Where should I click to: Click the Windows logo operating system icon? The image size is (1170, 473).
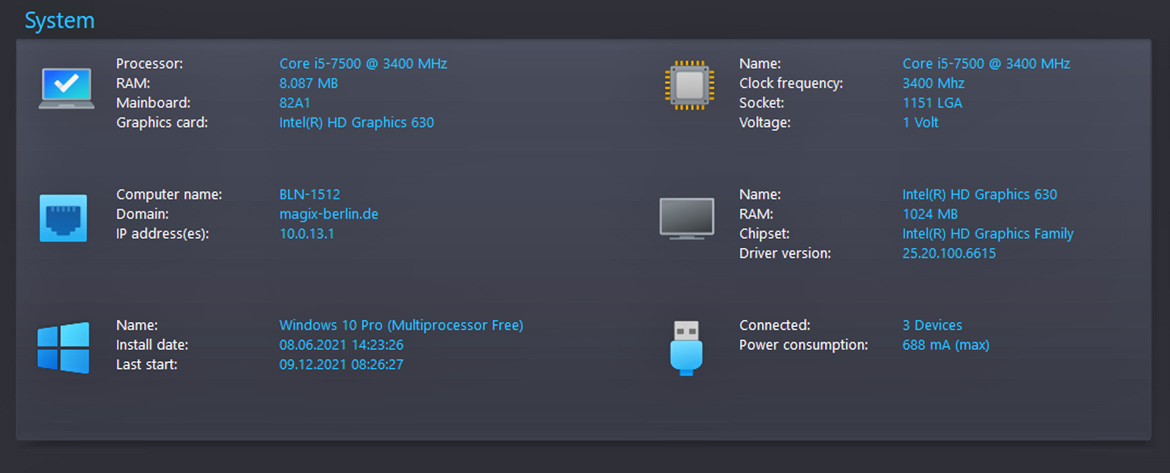tap(63, 348)
